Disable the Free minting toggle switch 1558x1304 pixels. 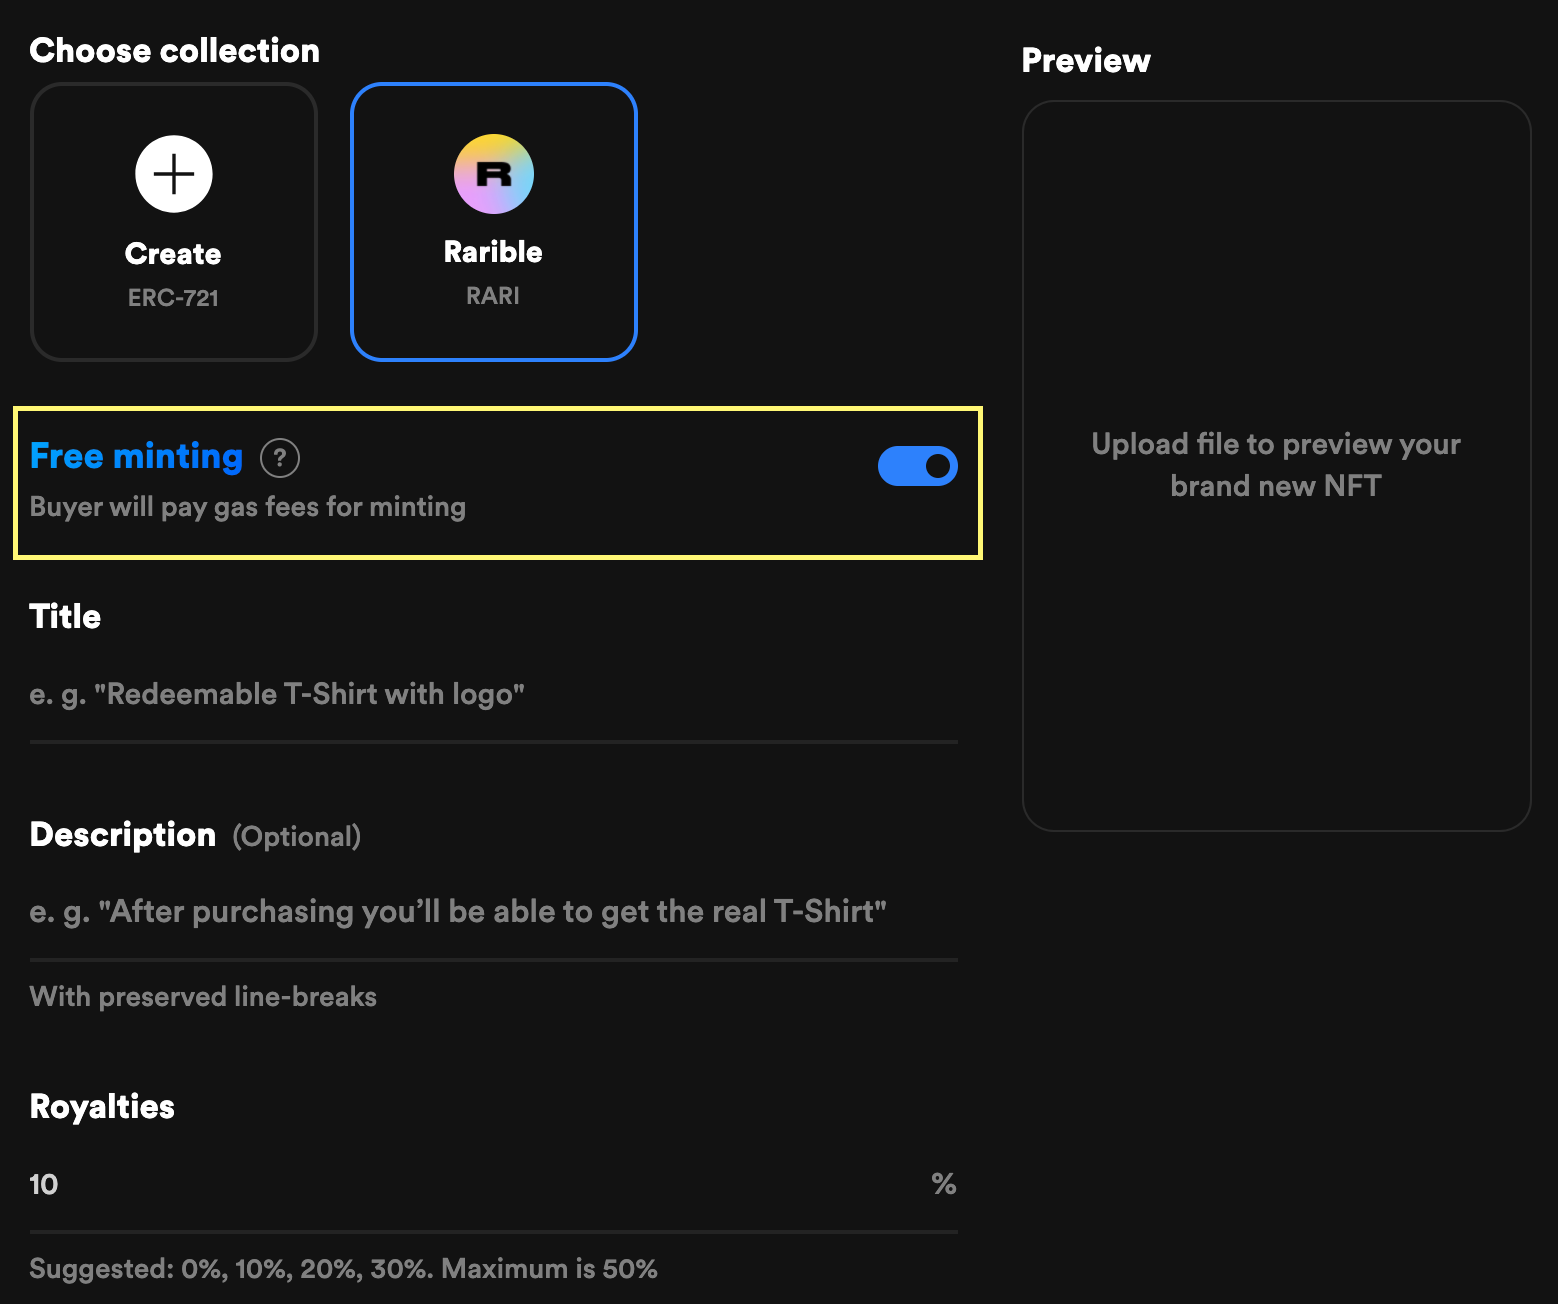[x=917, y=466]
